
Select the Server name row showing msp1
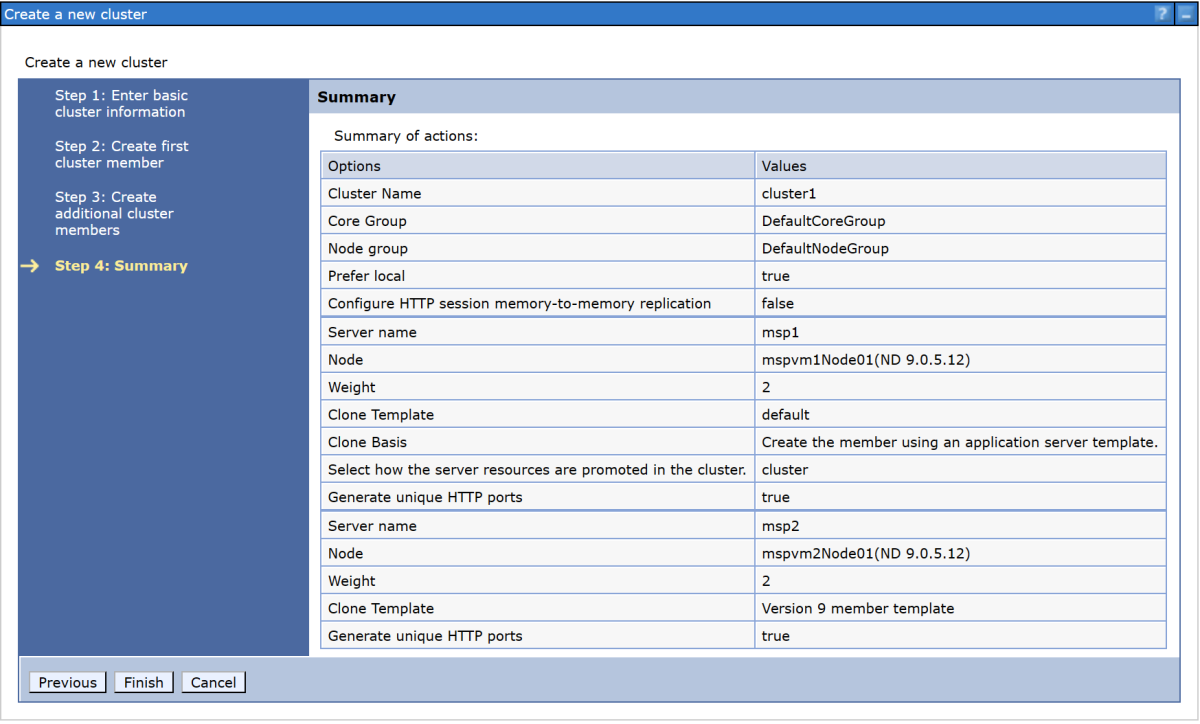[x=600, y=331]
